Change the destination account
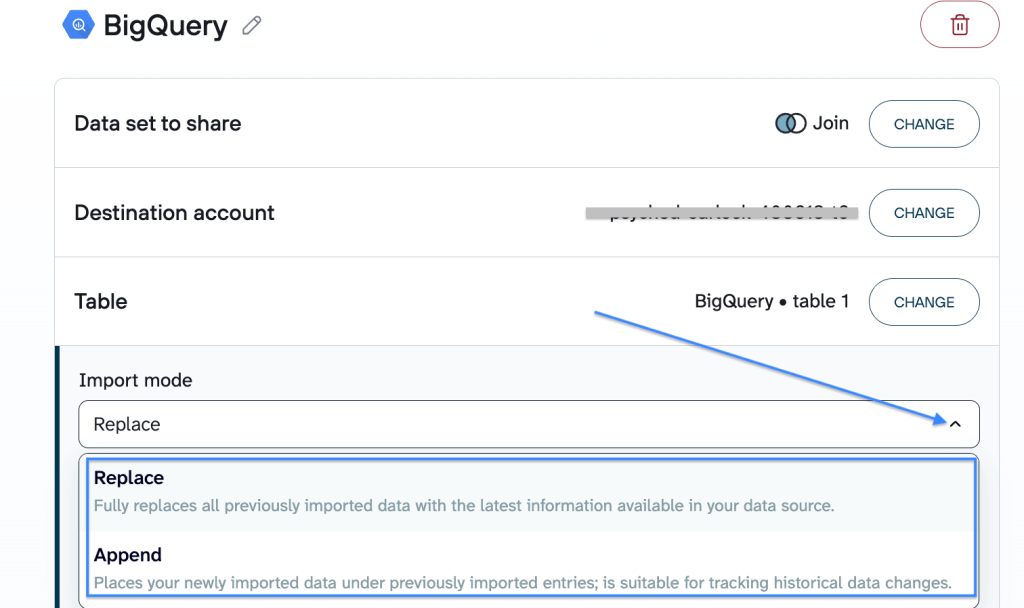 tap(923, 213)
